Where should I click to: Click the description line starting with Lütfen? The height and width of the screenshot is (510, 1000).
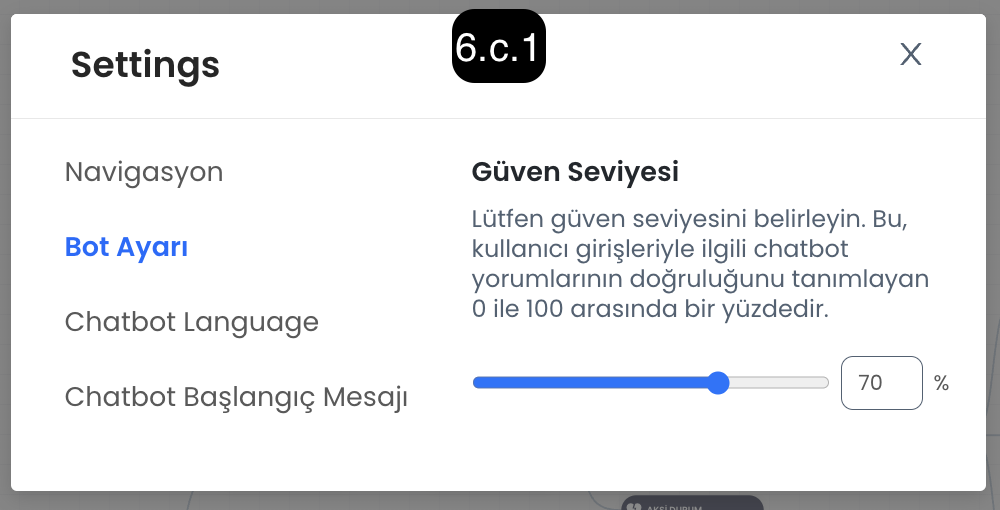point(689,219)
